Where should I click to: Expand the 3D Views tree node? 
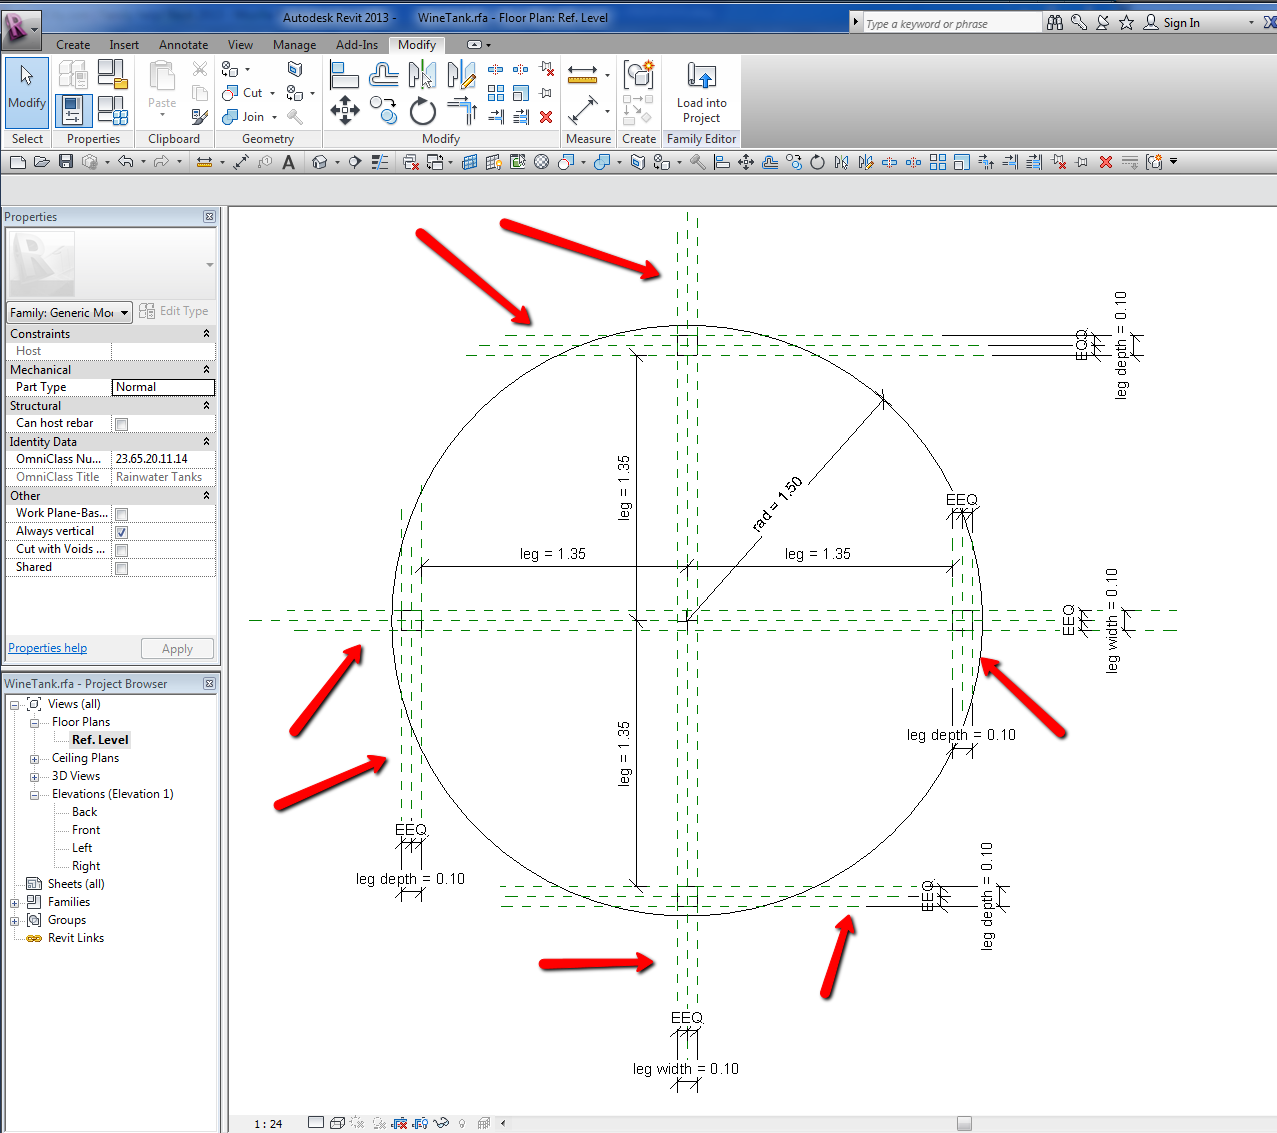pyautogui.click(x=34, y=777)
